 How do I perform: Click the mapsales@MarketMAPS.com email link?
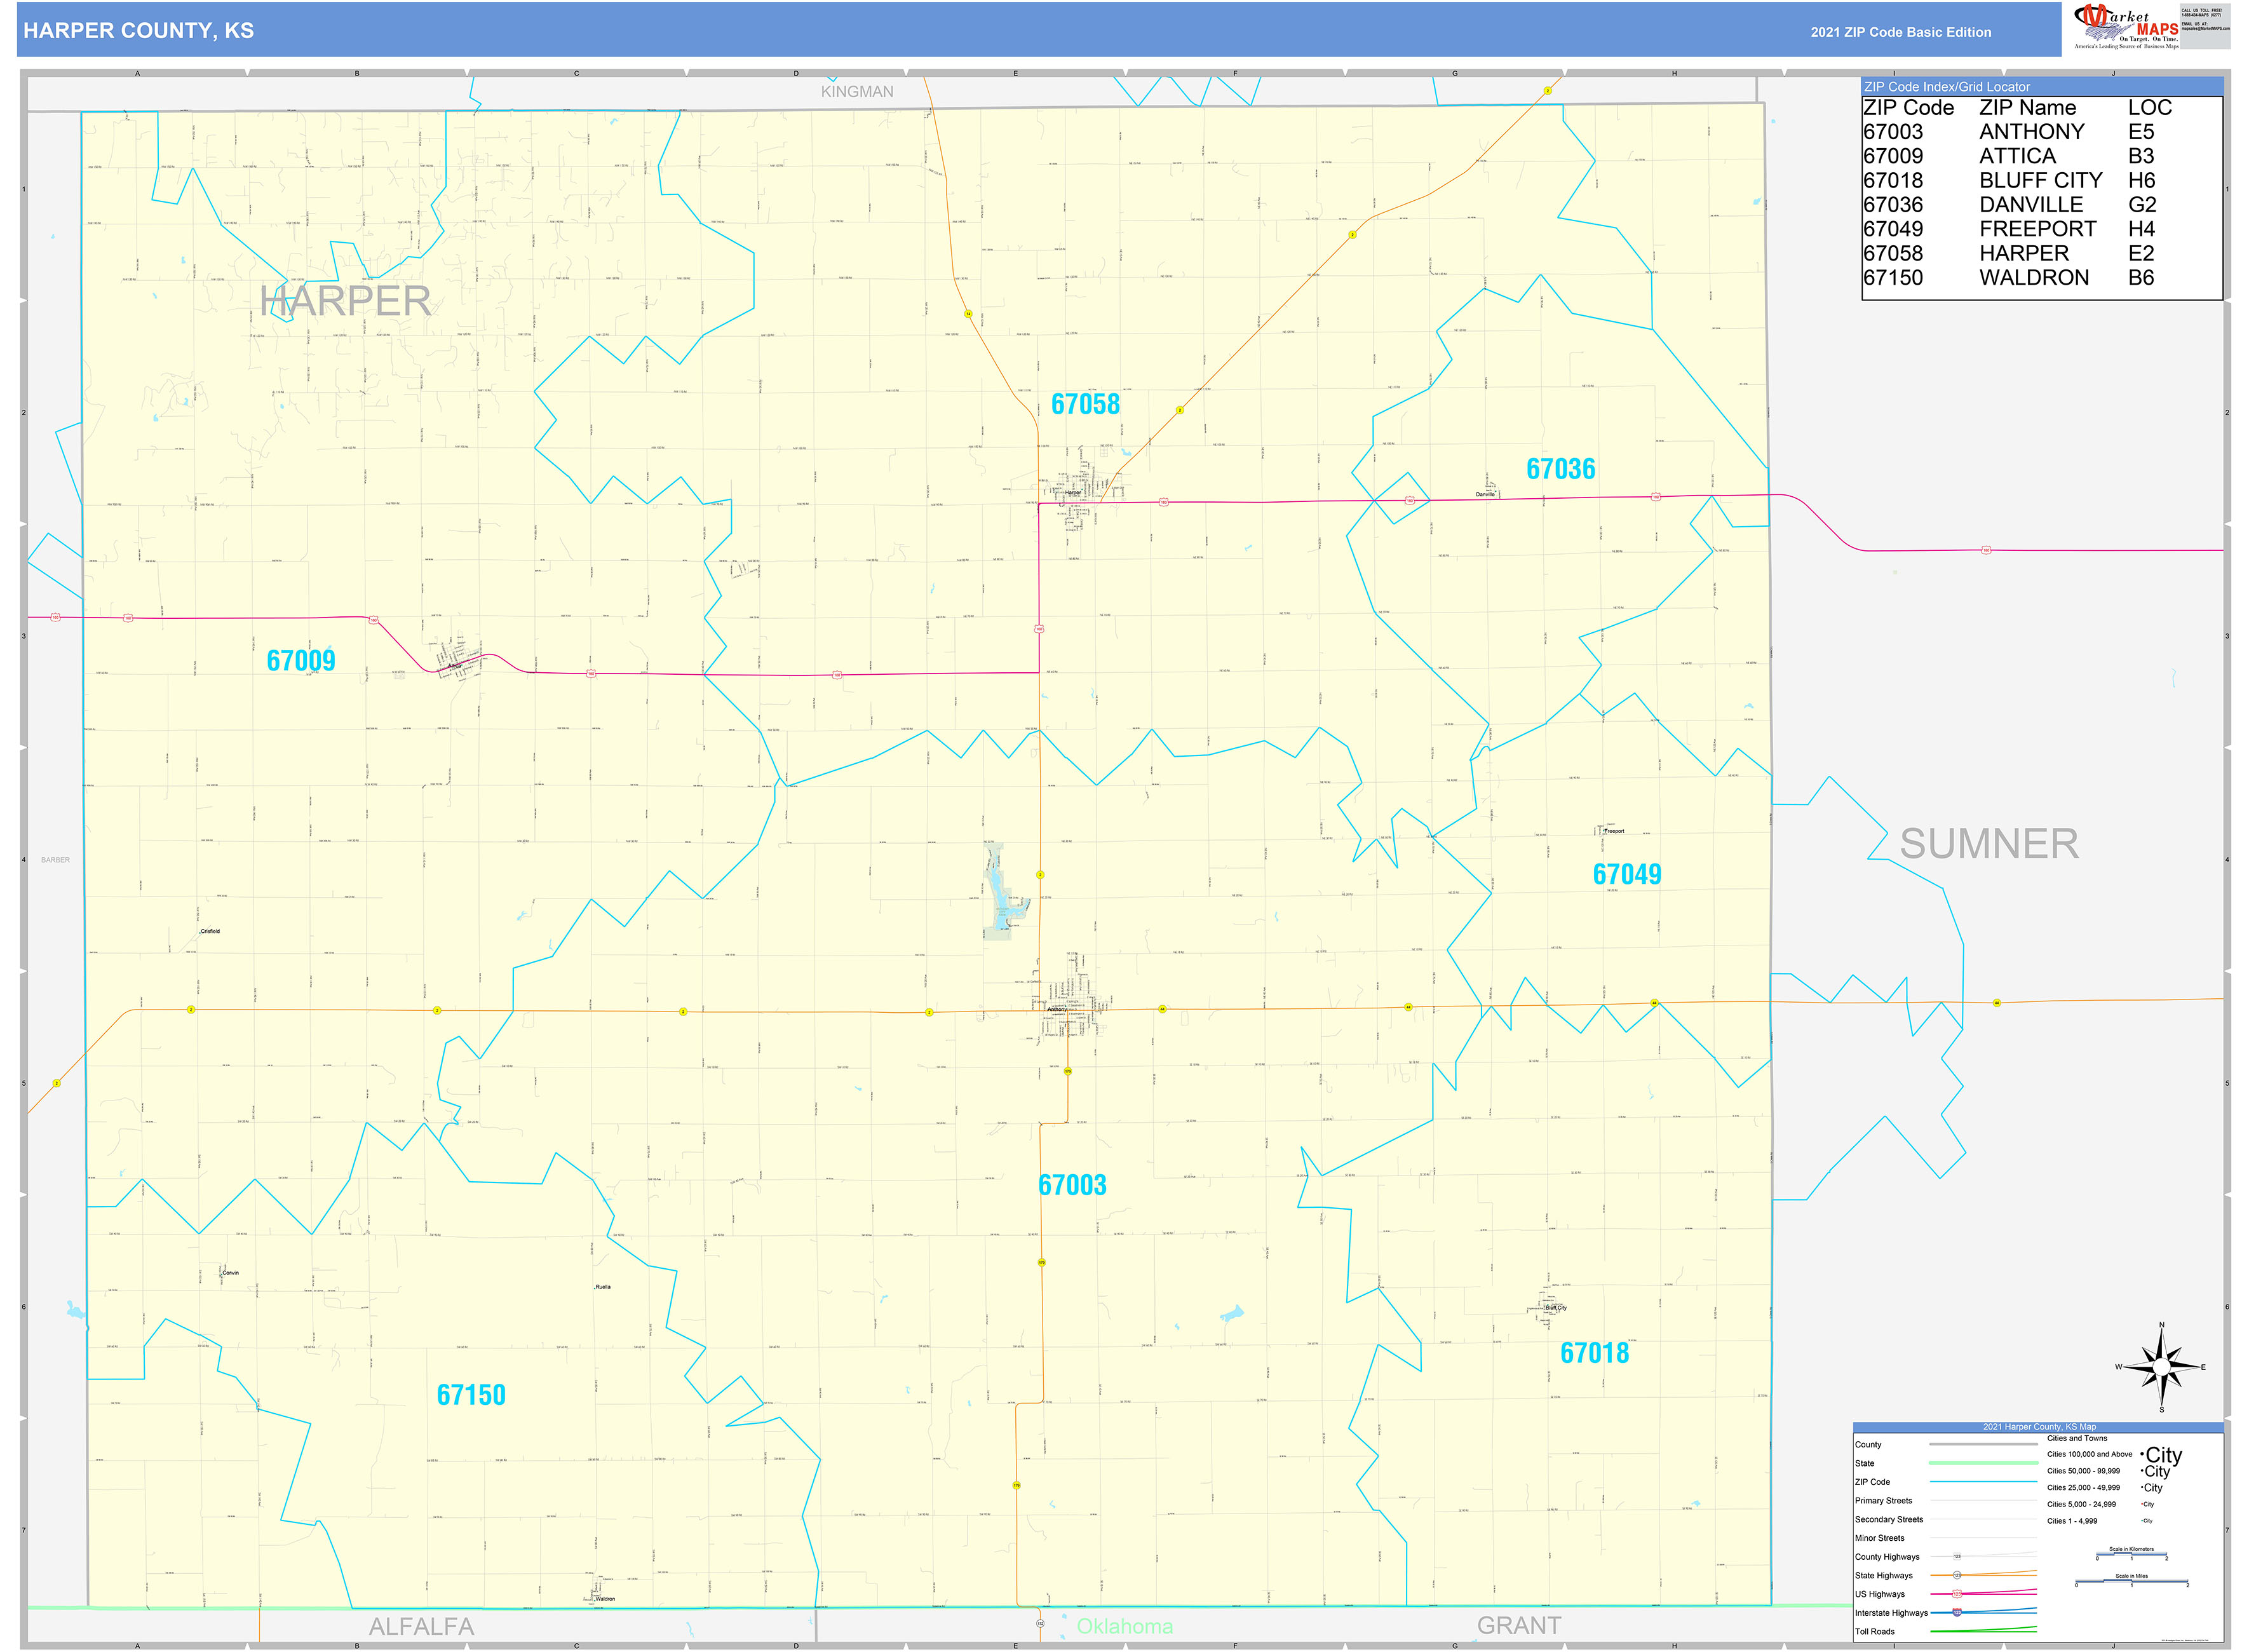pos(2207,28)
